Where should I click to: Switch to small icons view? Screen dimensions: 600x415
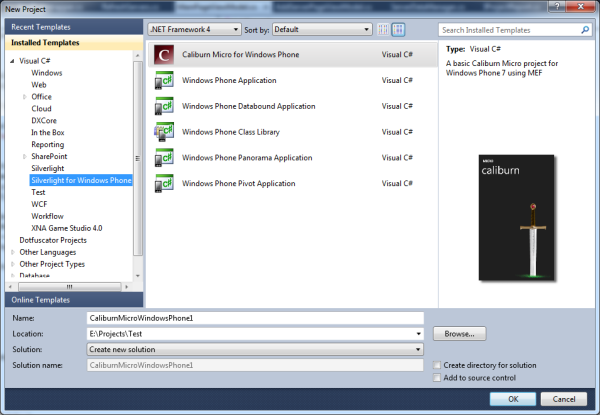point(383,29)
